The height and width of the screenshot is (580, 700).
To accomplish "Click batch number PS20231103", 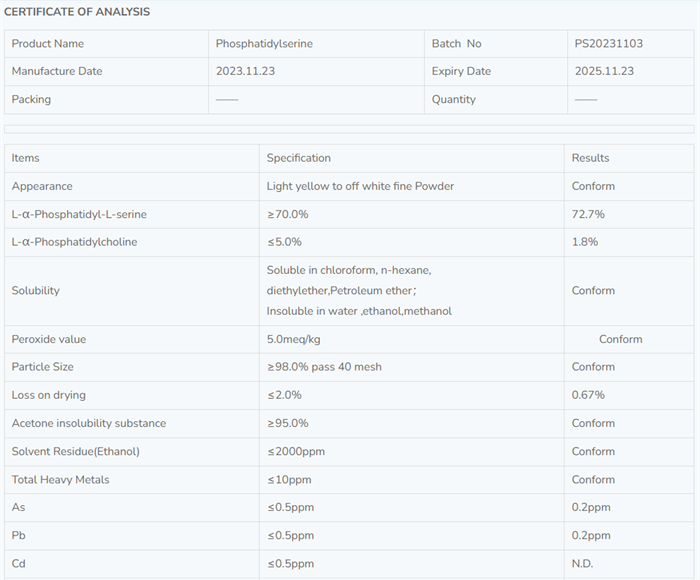I will click(610, 44).
